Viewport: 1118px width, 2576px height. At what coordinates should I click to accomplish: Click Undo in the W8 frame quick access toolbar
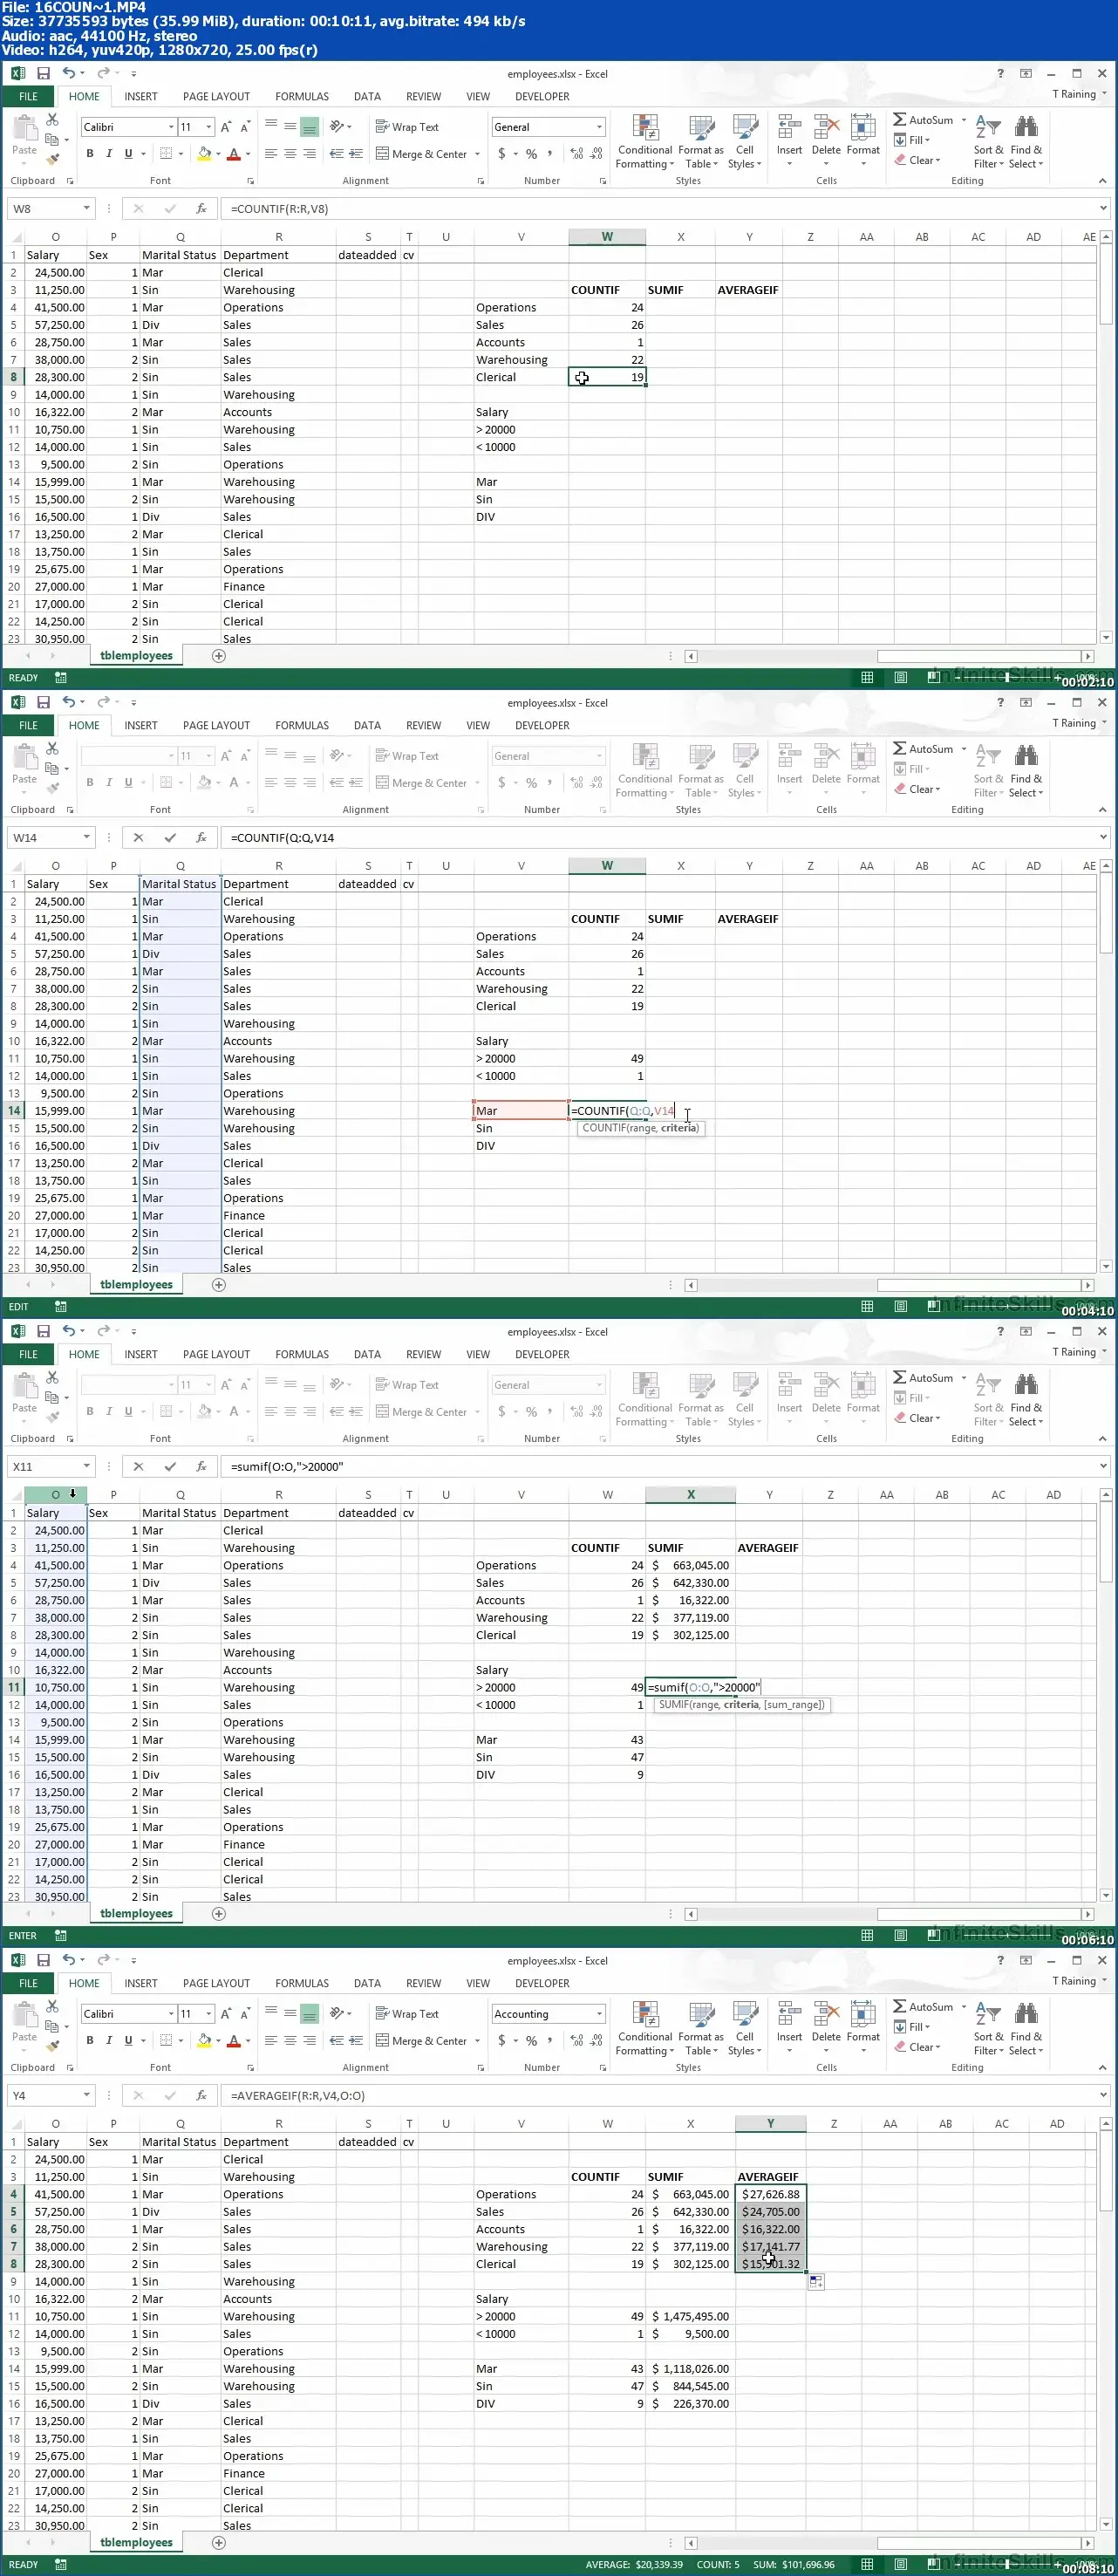68,73
